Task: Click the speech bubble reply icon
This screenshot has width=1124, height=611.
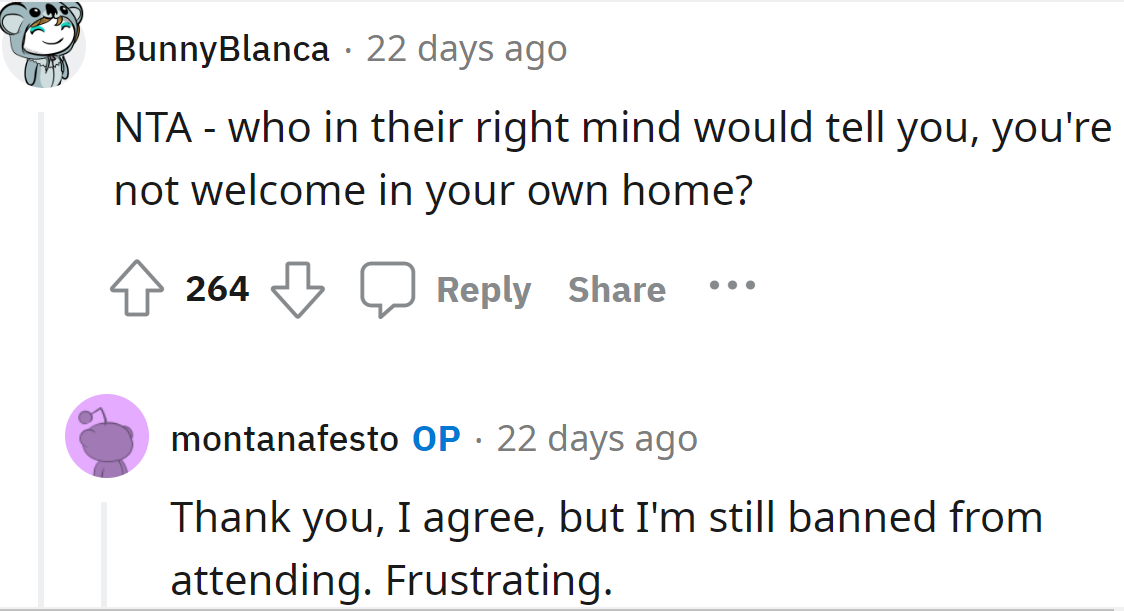Action: click(x=388, y=290)
